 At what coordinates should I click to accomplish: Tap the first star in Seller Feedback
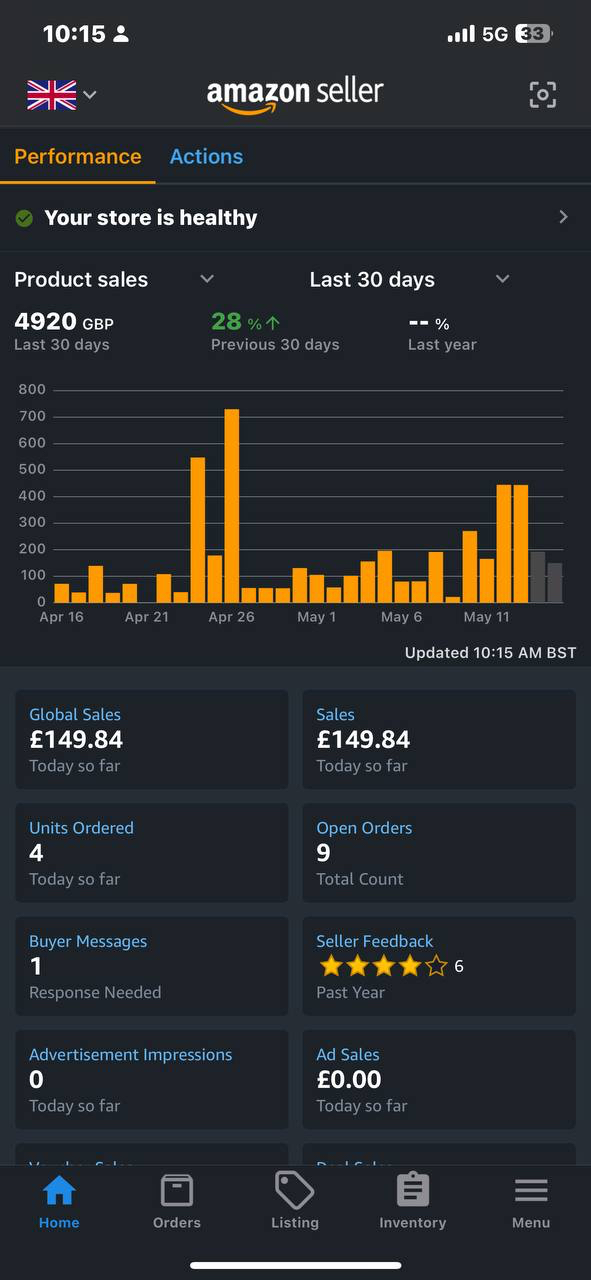pos(330,966)
